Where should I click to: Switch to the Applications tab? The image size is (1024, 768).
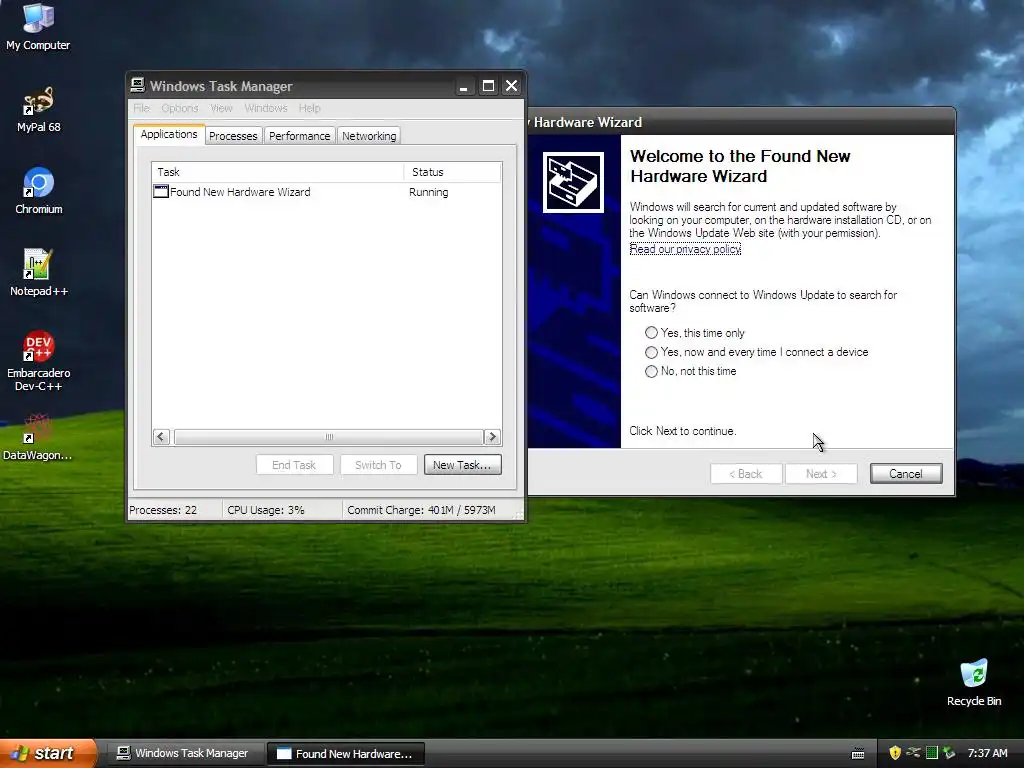[x=169, y=134]
